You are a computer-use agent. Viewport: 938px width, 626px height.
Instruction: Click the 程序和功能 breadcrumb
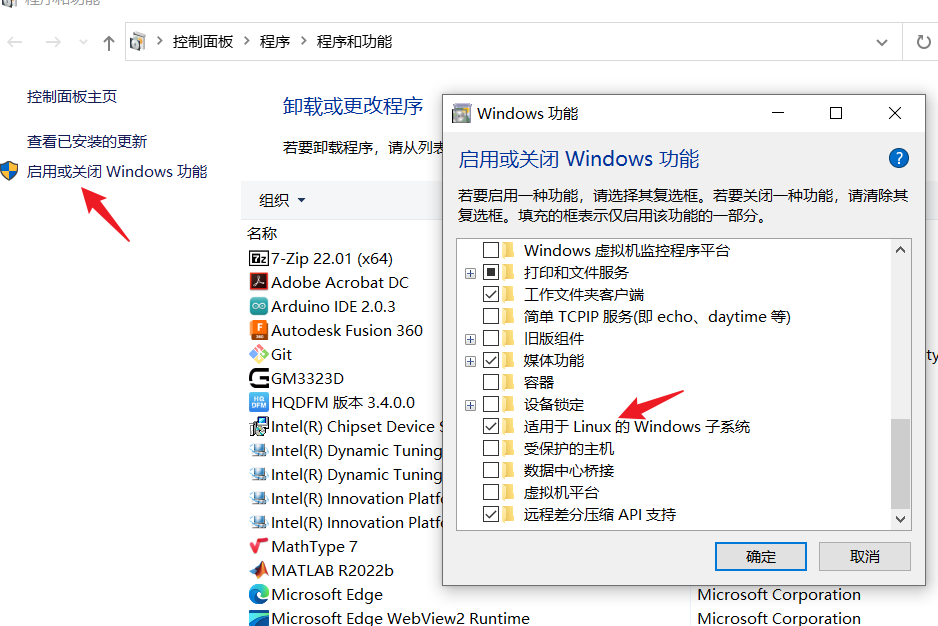(x=354, y=41)
